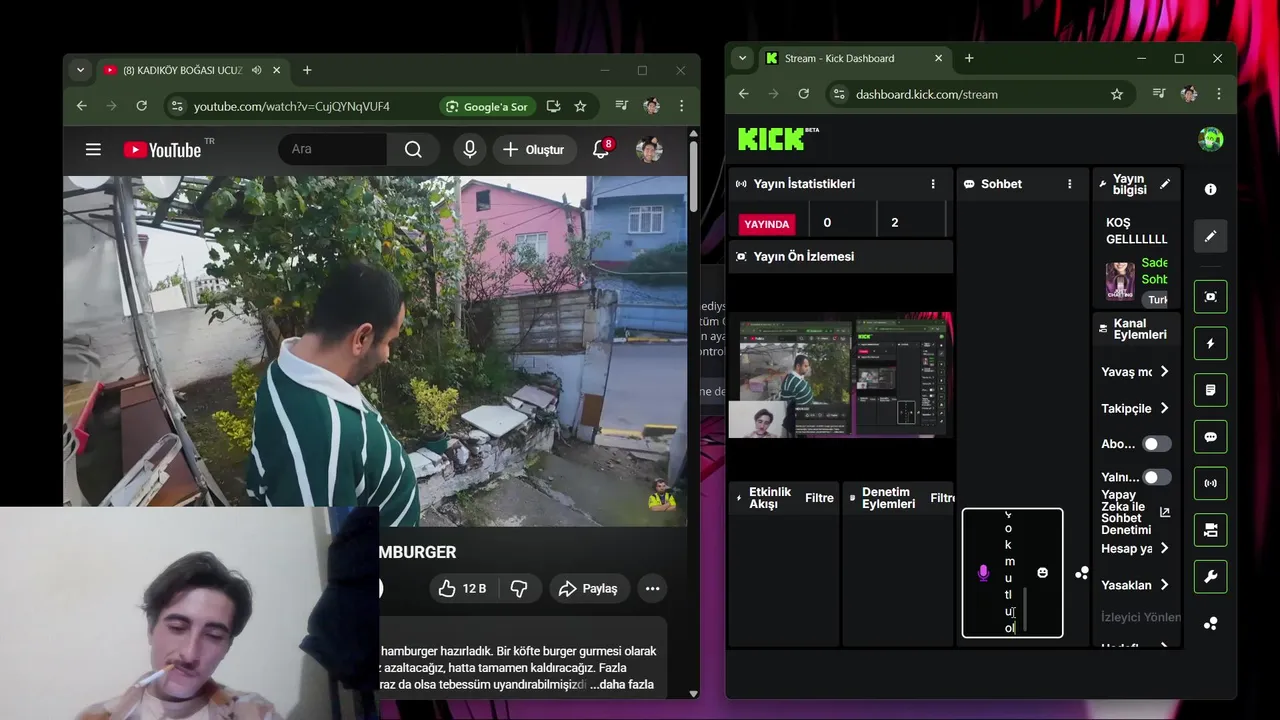
Task: Click Filtre in Etkinlik Akışı panel
Action: 819,498
